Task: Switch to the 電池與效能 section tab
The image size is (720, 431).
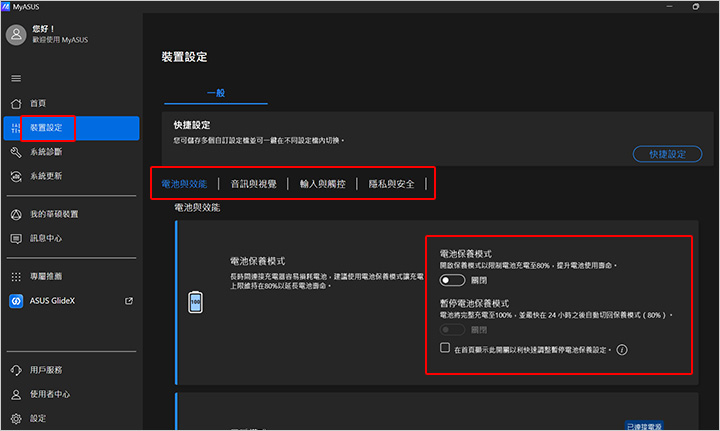Action: tap(184, 184)
